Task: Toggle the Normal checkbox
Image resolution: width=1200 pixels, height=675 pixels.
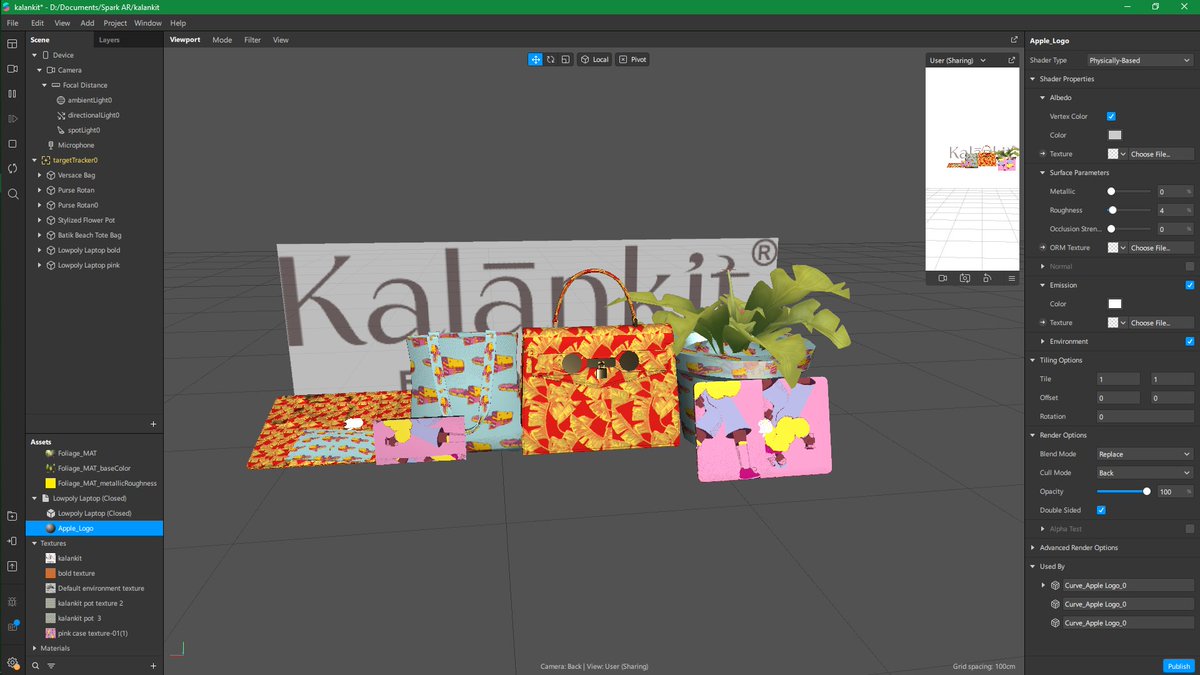Action: coord(1189,266)
